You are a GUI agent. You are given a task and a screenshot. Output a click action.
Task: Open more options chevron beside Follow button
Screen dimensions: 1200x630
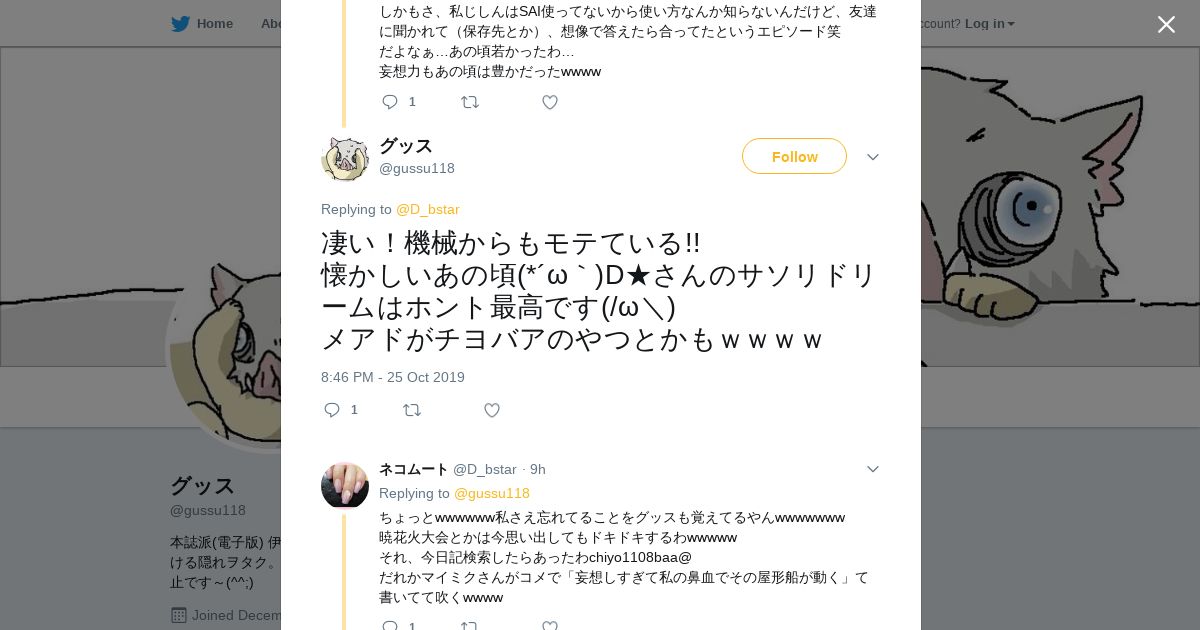click(872, 157)
